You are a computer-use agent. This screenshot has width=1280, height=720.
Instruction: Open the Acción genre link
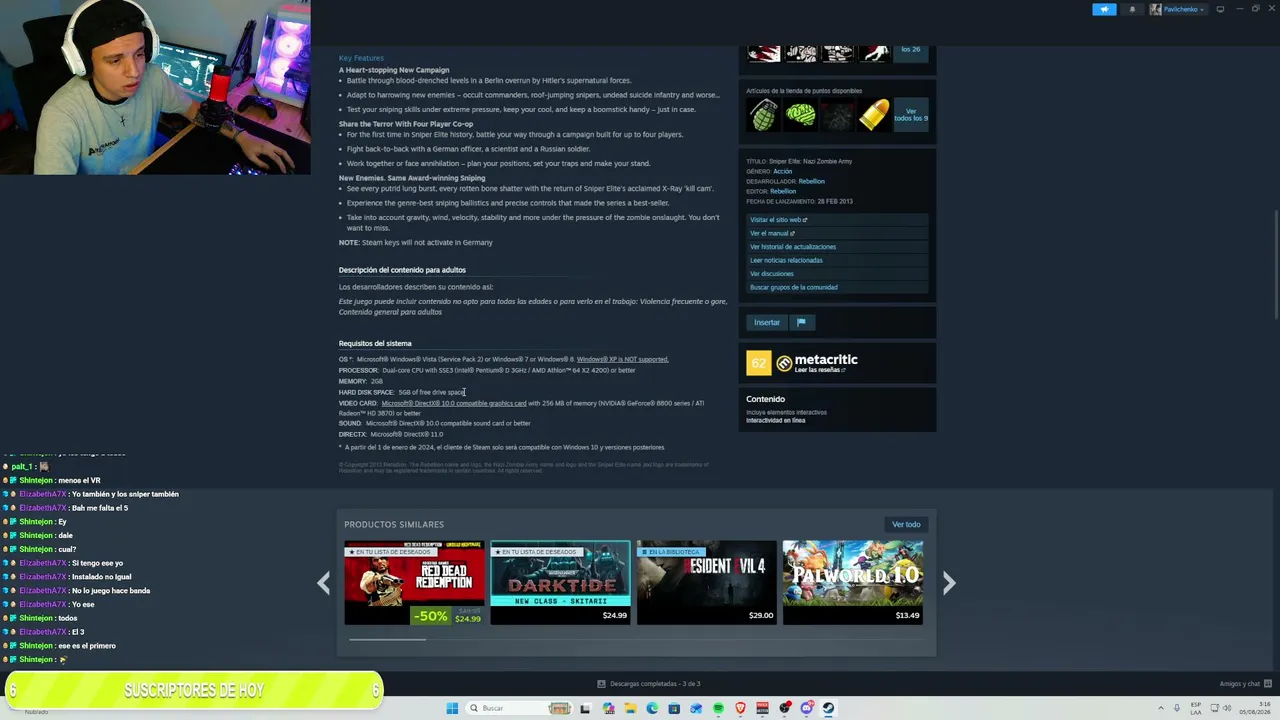pos(782,171)
